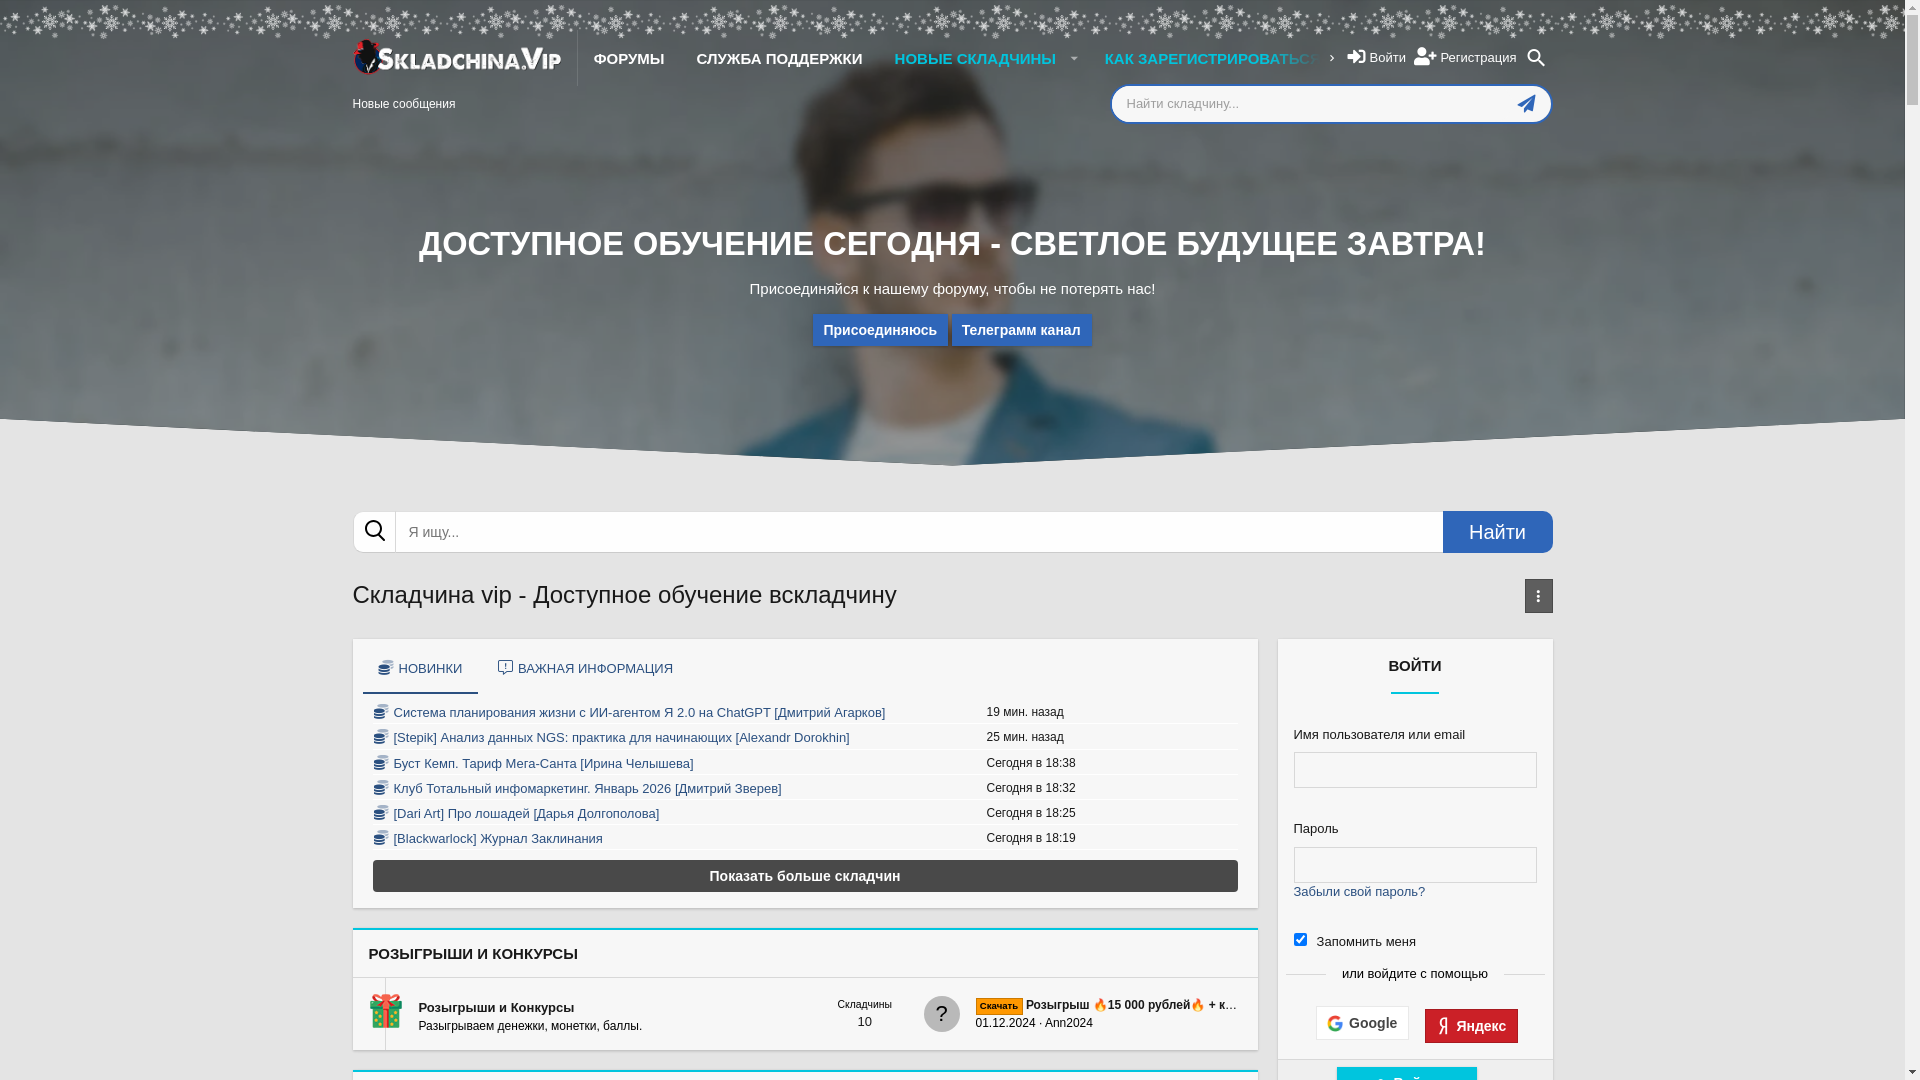Click the blue Найти button
The image size is (1920, 1080).
point(1497,532)
